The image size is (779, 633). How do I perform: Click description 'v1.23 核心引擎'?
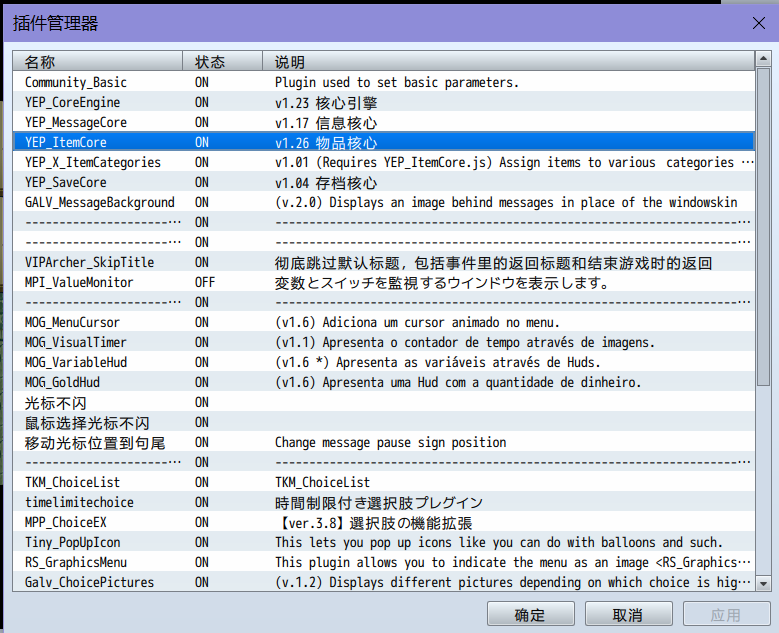(x=326, y=103)
